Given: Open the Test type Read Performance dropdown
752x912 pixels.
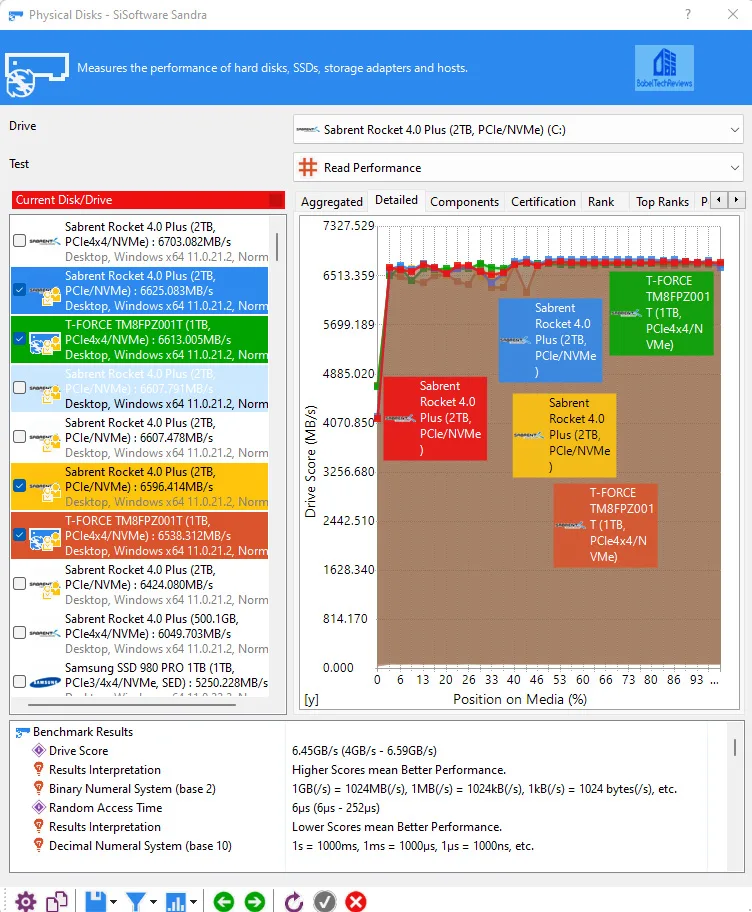Looking at the screenshot, I should point(518,168).
